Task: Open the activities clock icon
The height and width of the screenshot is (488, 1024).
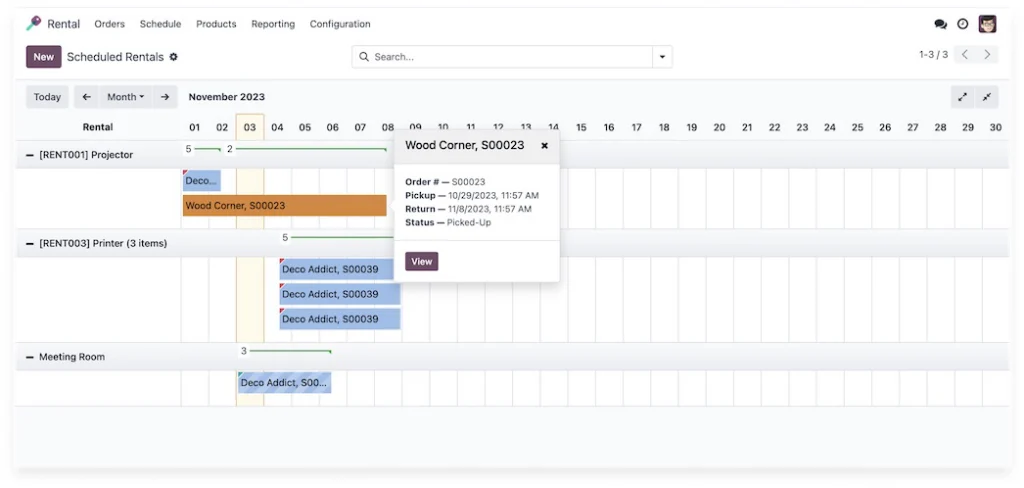Action: tap(963, 24)
